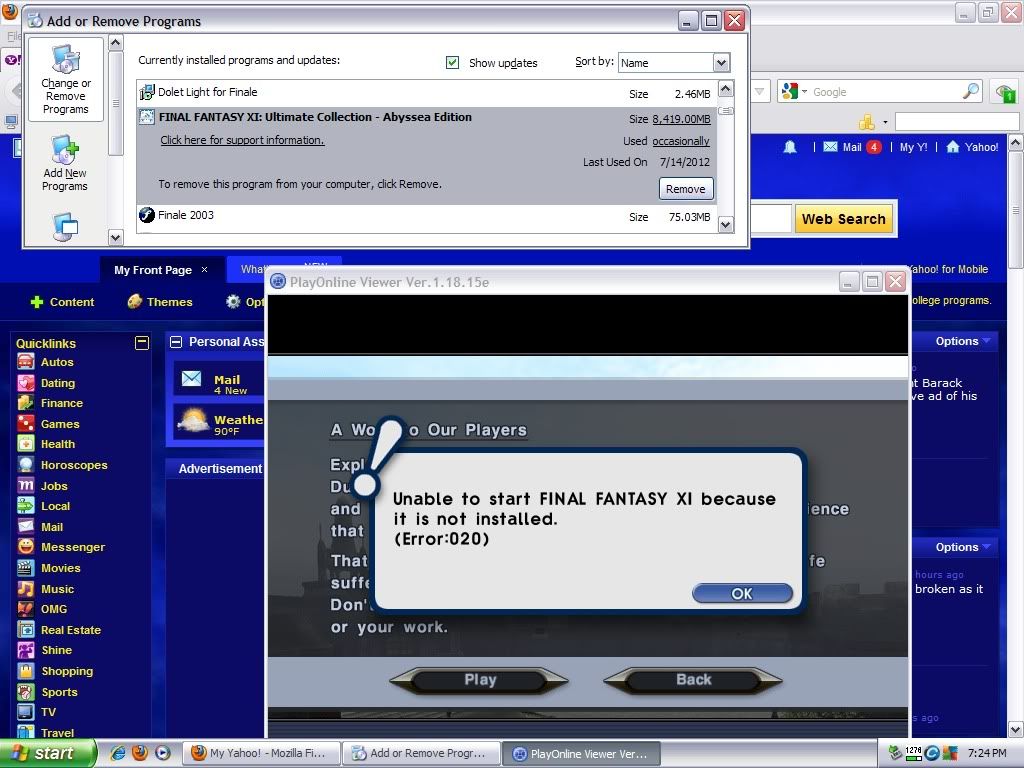Viewport: 1024px width, 768px height.
Task: Select Change or Remove Programs icon
Action: pos(66,79)
